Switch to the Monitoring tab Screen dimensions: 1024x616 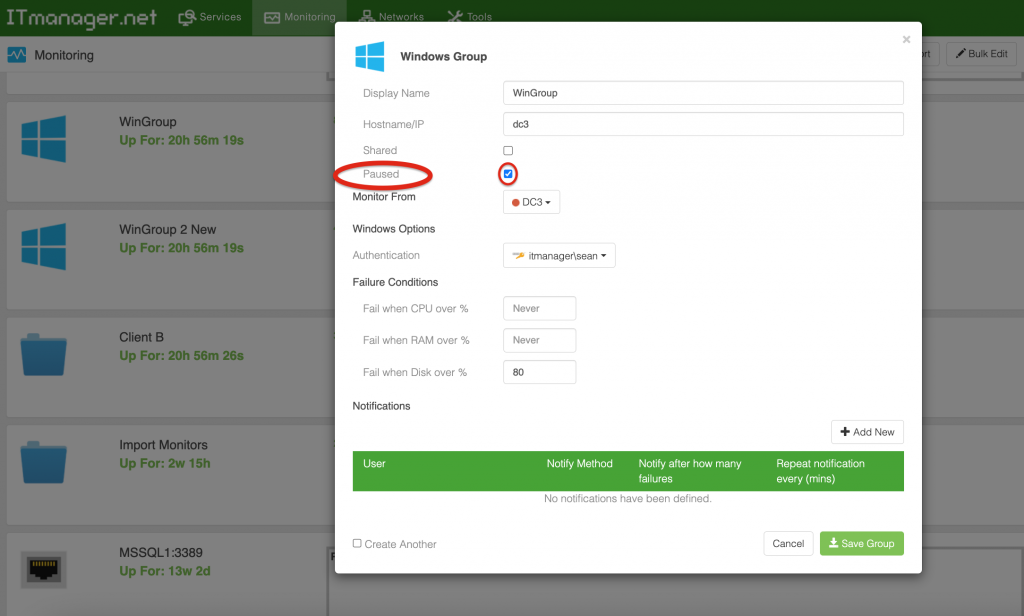(x=300, y=17)
